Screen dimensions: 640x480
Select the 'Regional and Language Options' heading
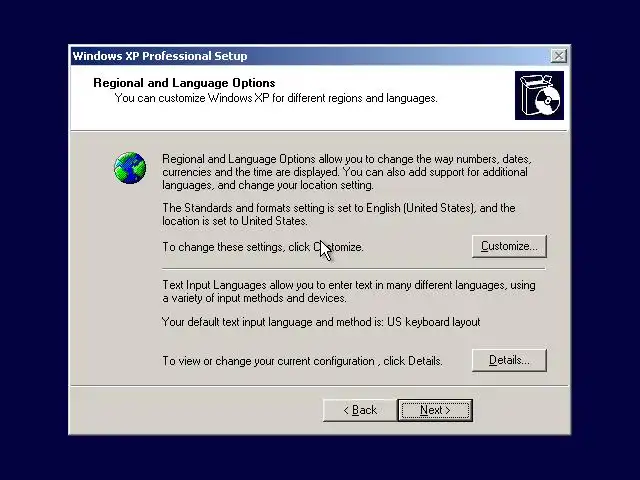184,83
